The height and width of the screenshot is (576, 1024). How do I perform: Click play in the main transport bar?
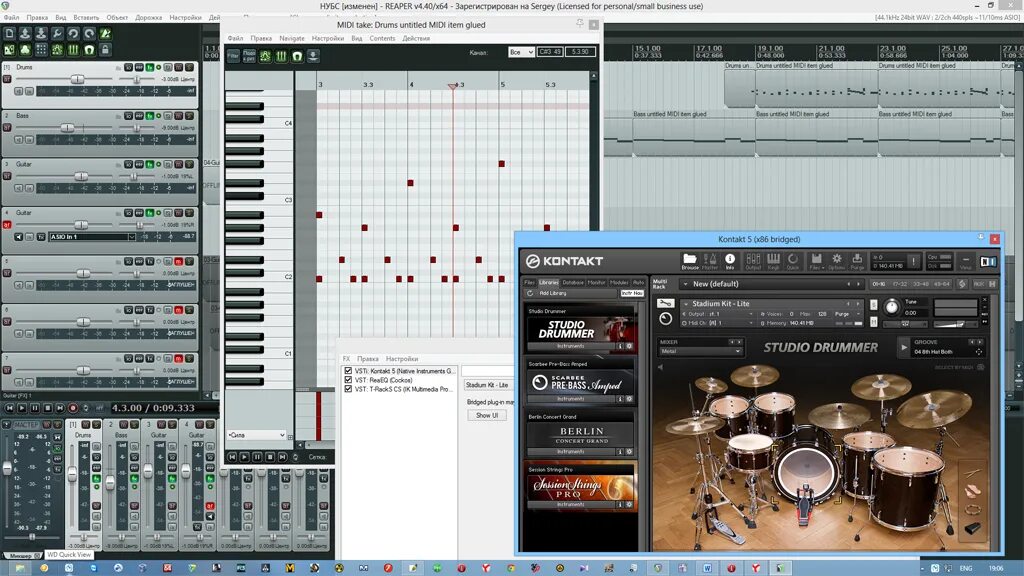point(22,408)
